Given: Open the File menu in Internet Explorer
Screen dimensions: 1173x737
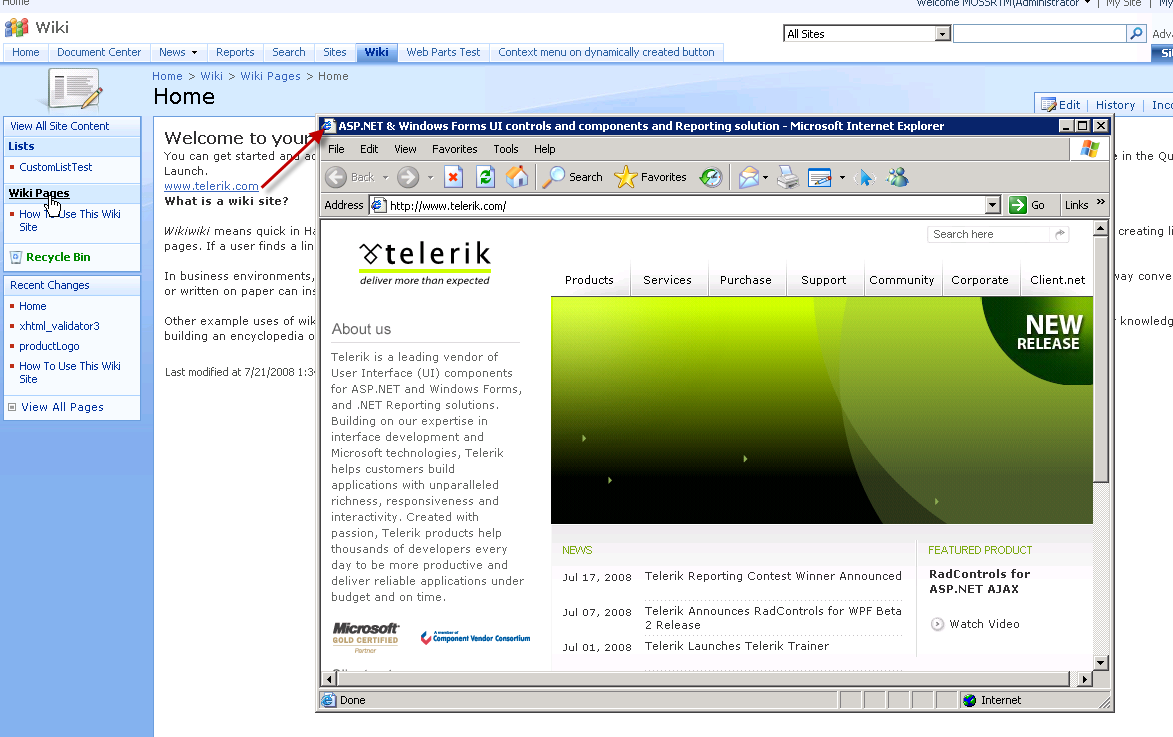Looking at the screenshot, I should coord(337,149).
